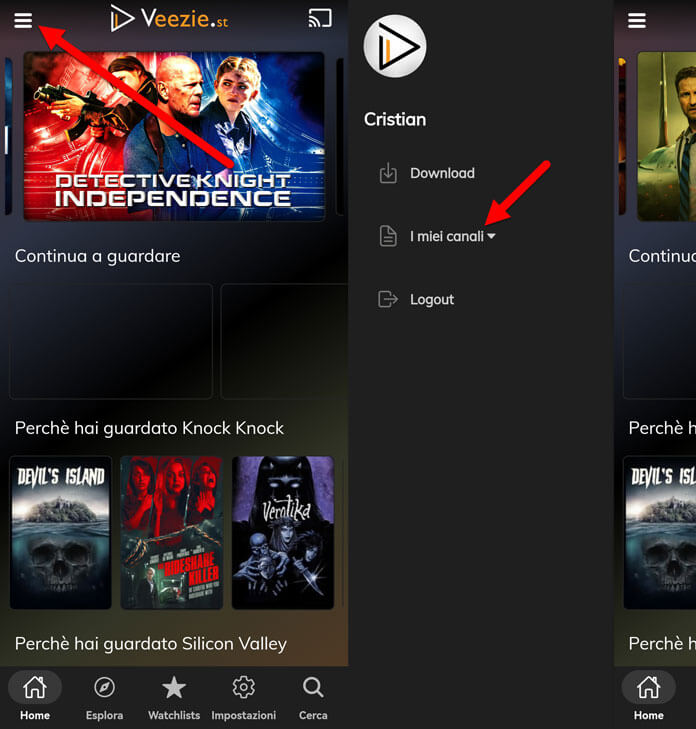Click Logout in the side menu
696x729 pixels.
[x=431, y=299]
